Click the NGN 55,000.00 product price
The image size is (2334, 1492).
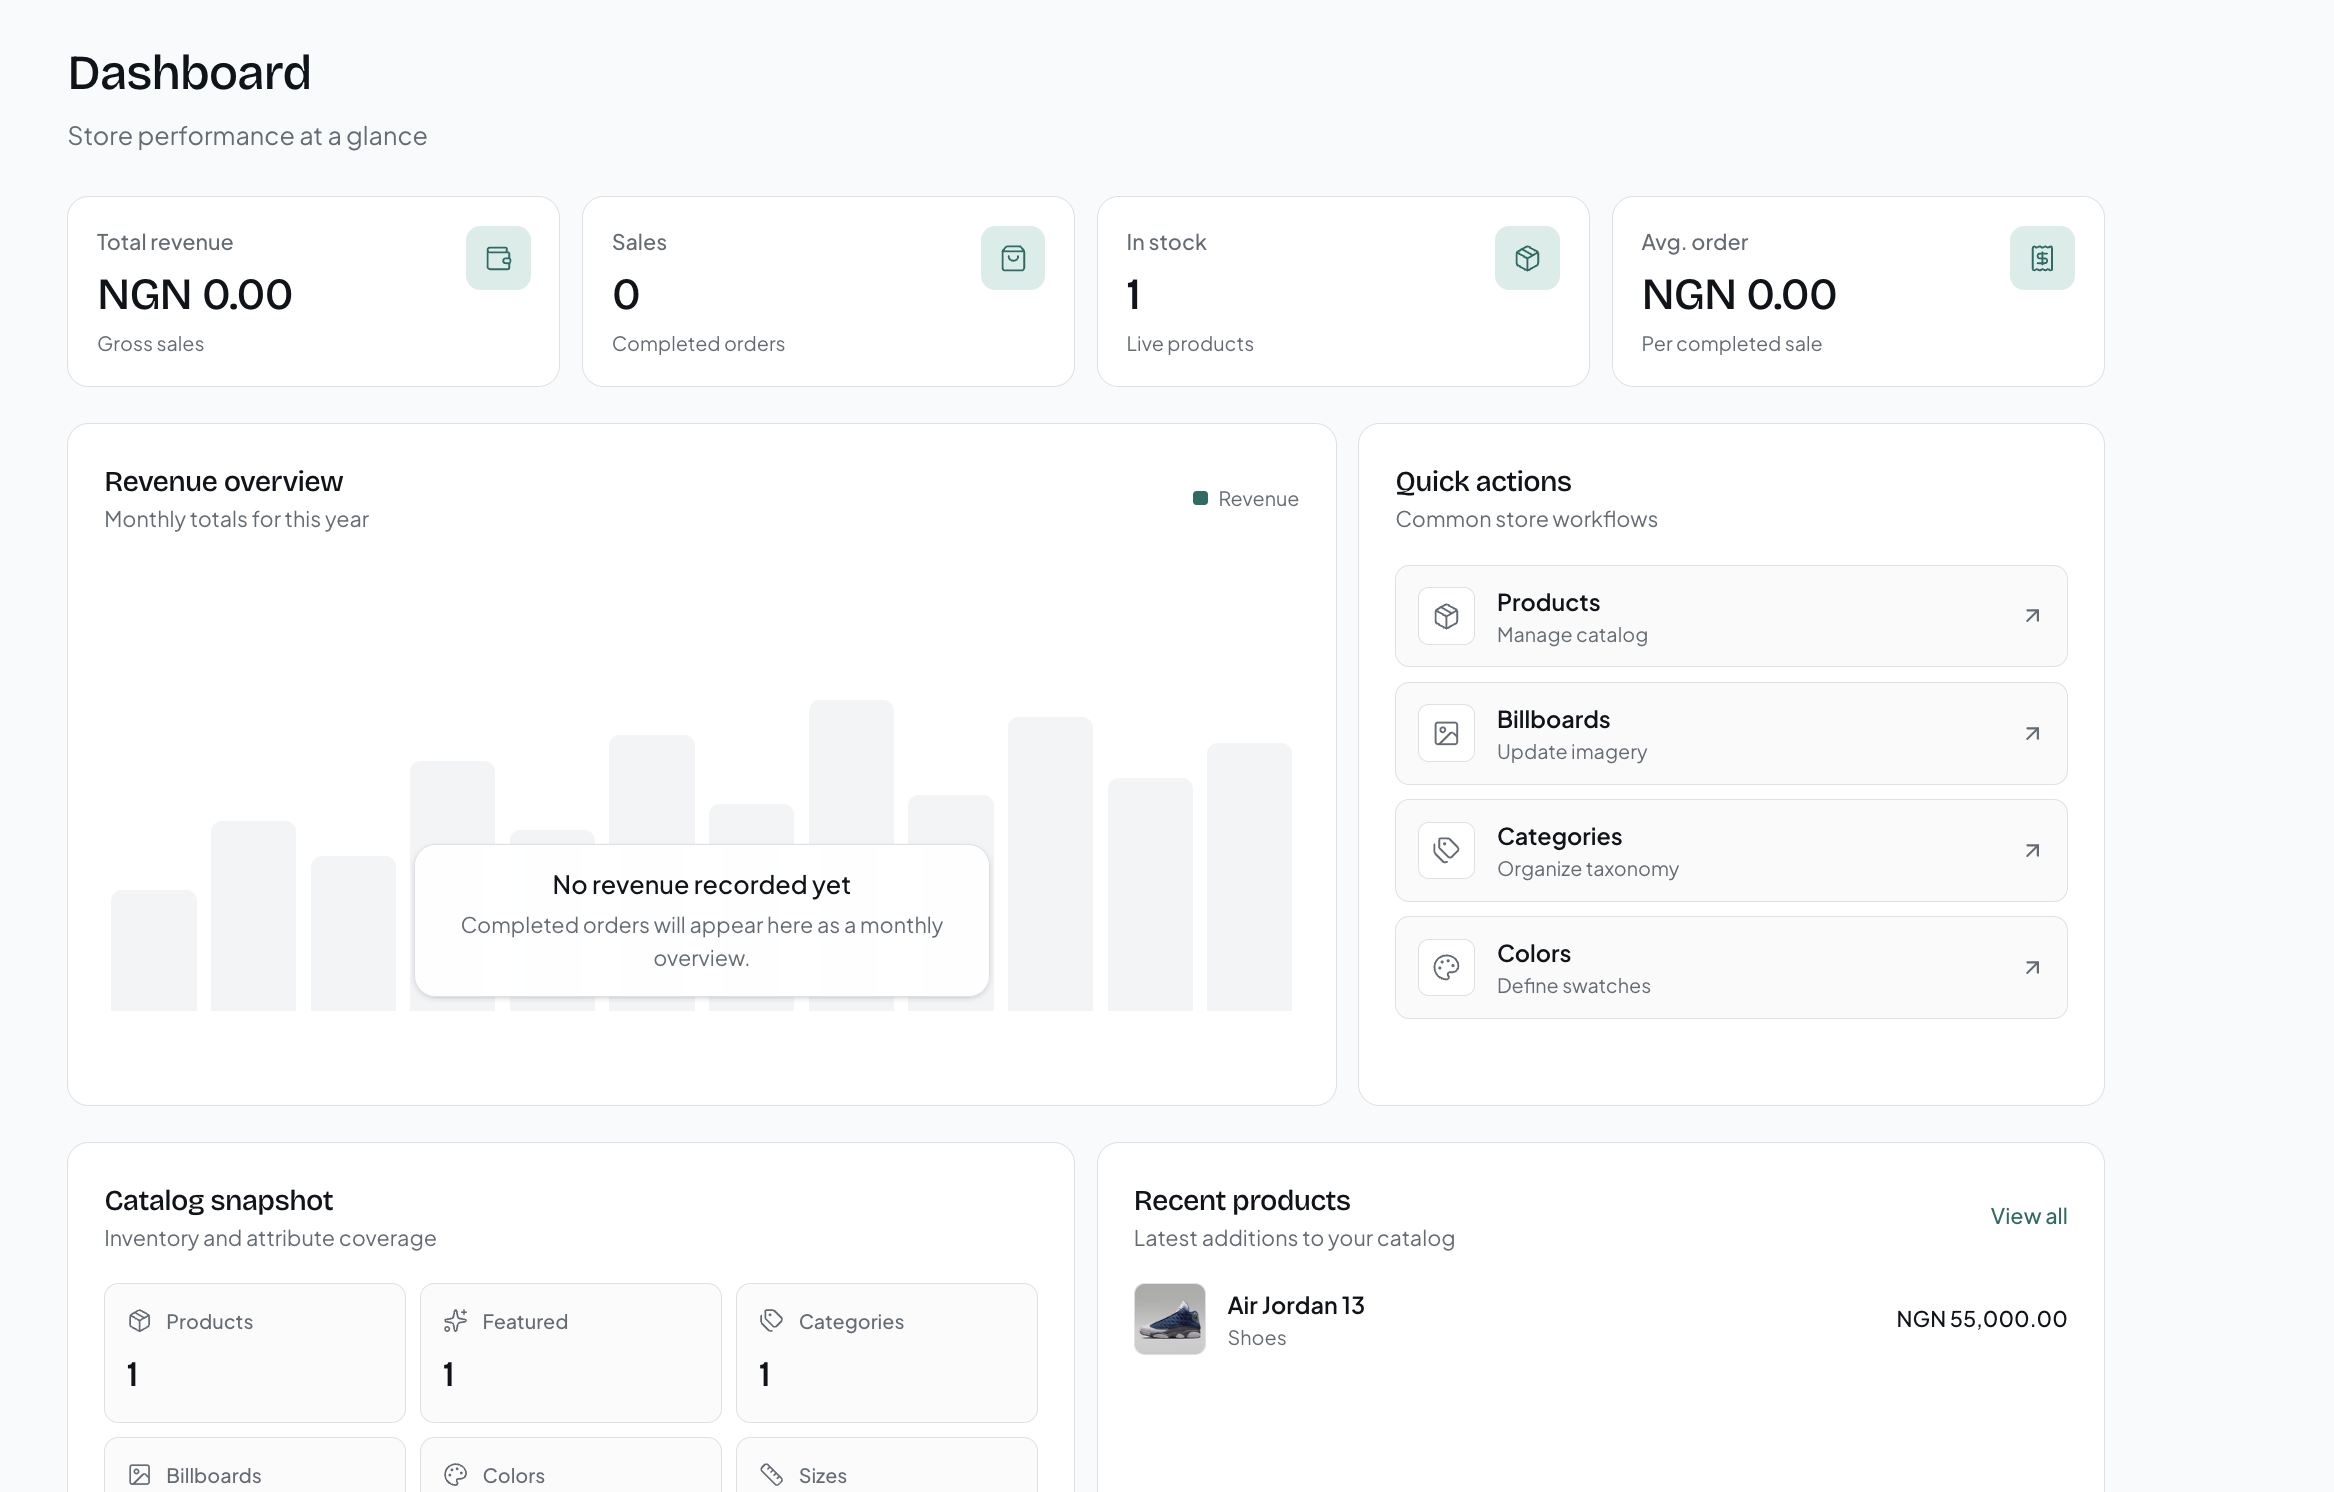click(x=1981, y=1319)
